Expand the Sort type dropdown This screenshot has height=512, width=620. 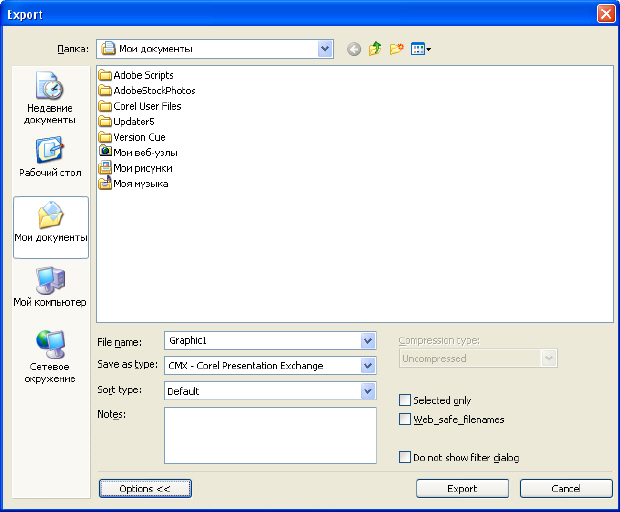point(368,391)
